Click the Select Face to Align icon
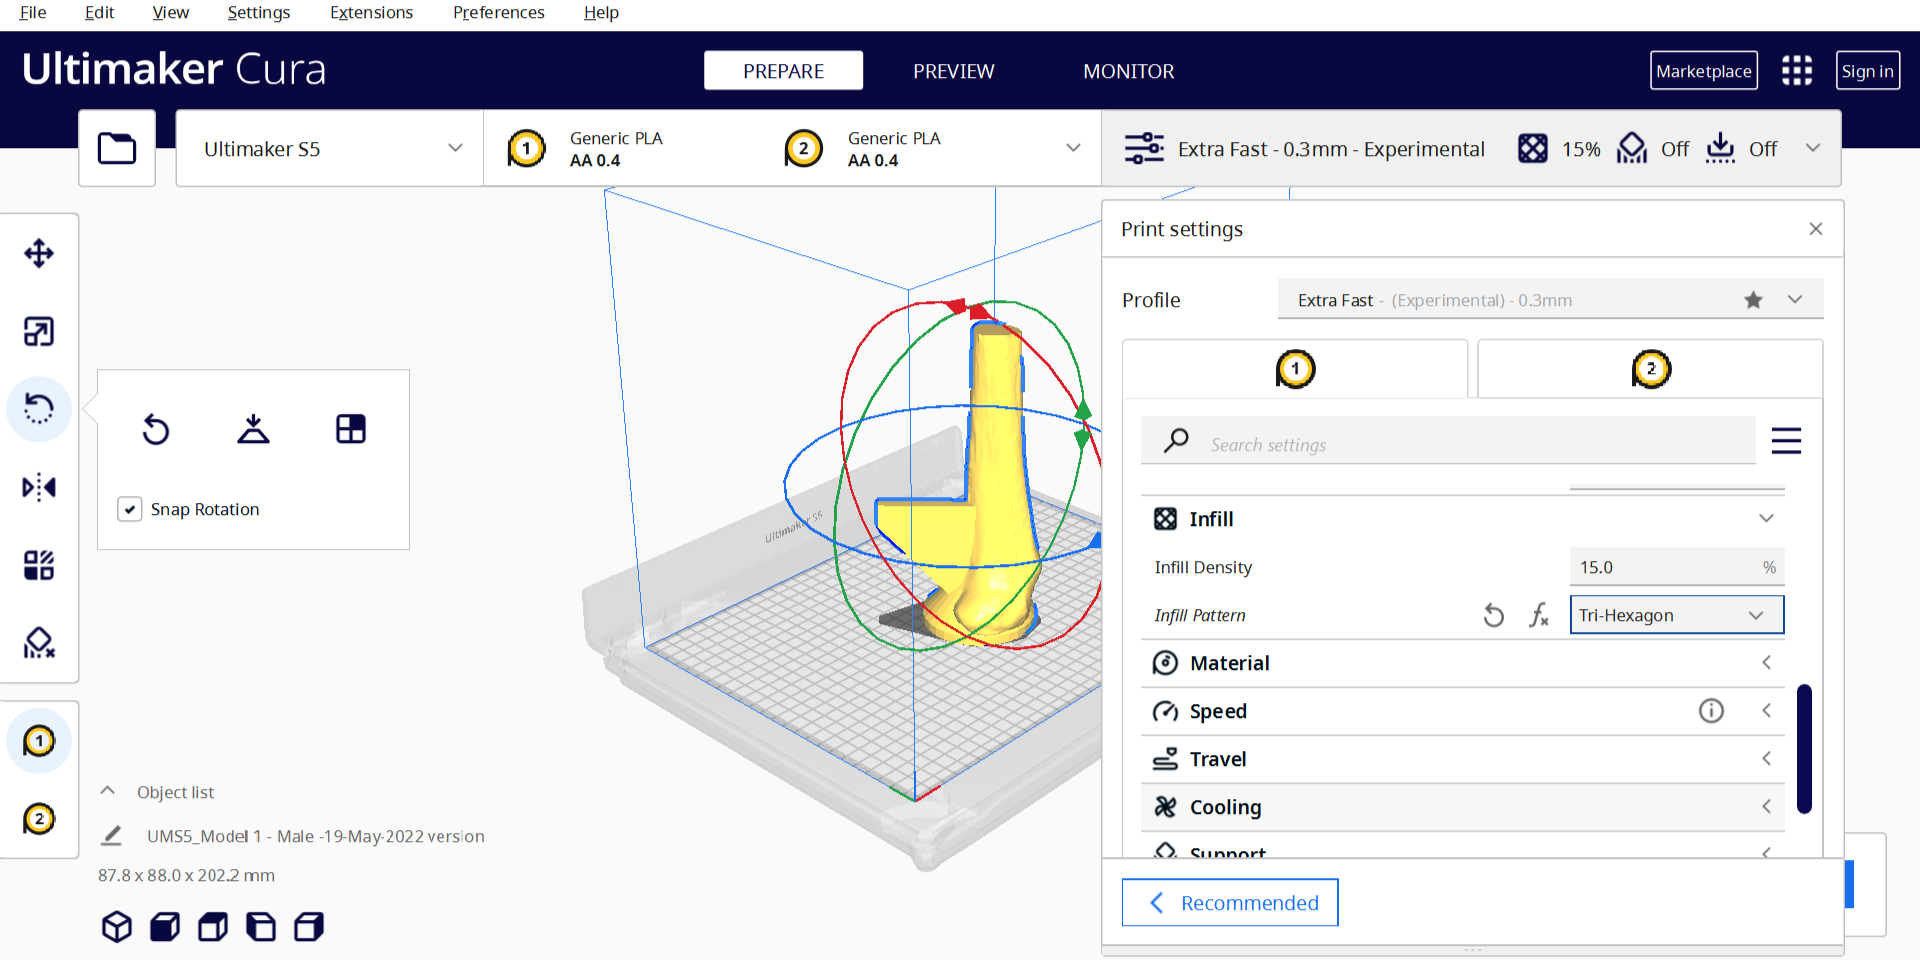The height and width of the screenshot is (960, 1920). [350, 429]
